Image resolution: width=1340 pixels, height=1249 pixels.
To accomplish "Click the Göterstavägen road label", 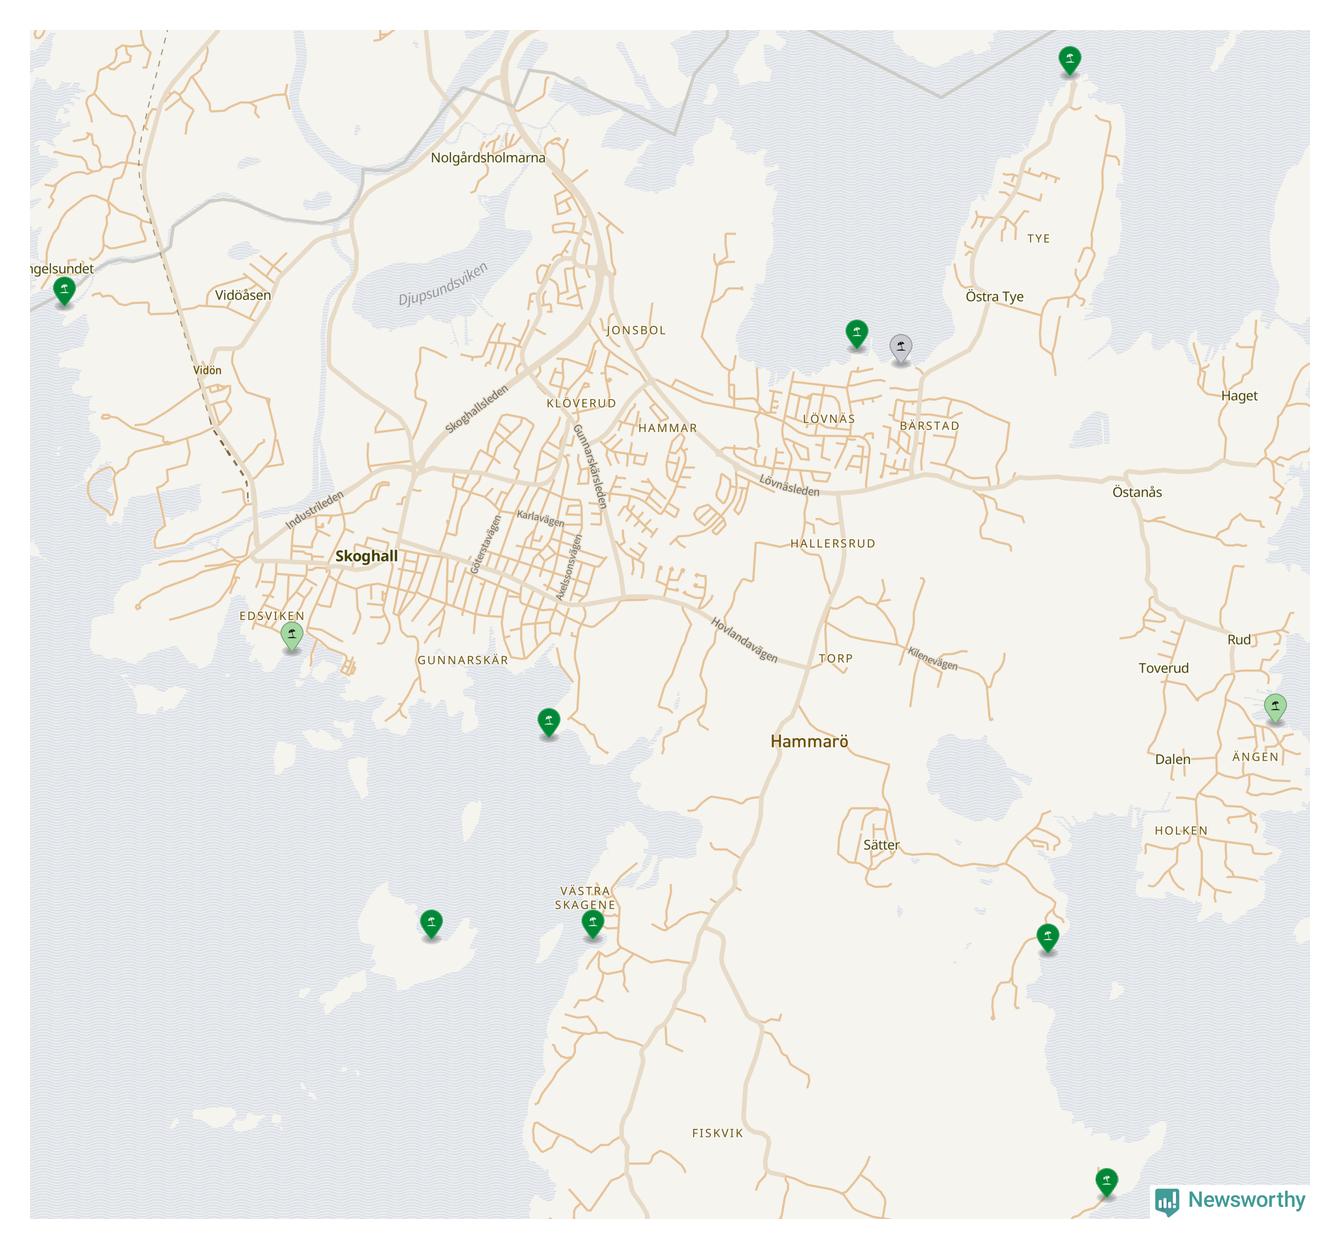I will point(485,545).
